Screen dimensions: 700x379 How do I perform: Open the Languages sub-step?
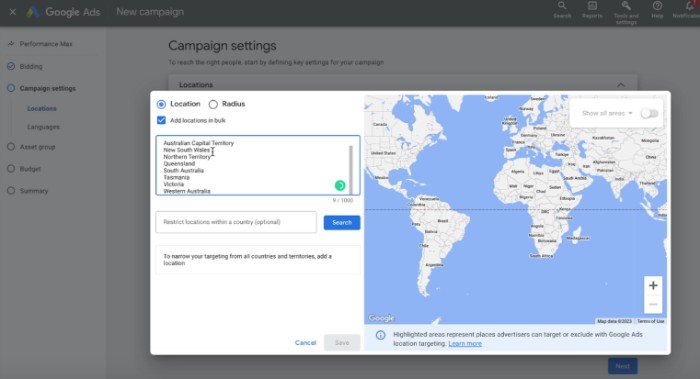coord(43,127)
